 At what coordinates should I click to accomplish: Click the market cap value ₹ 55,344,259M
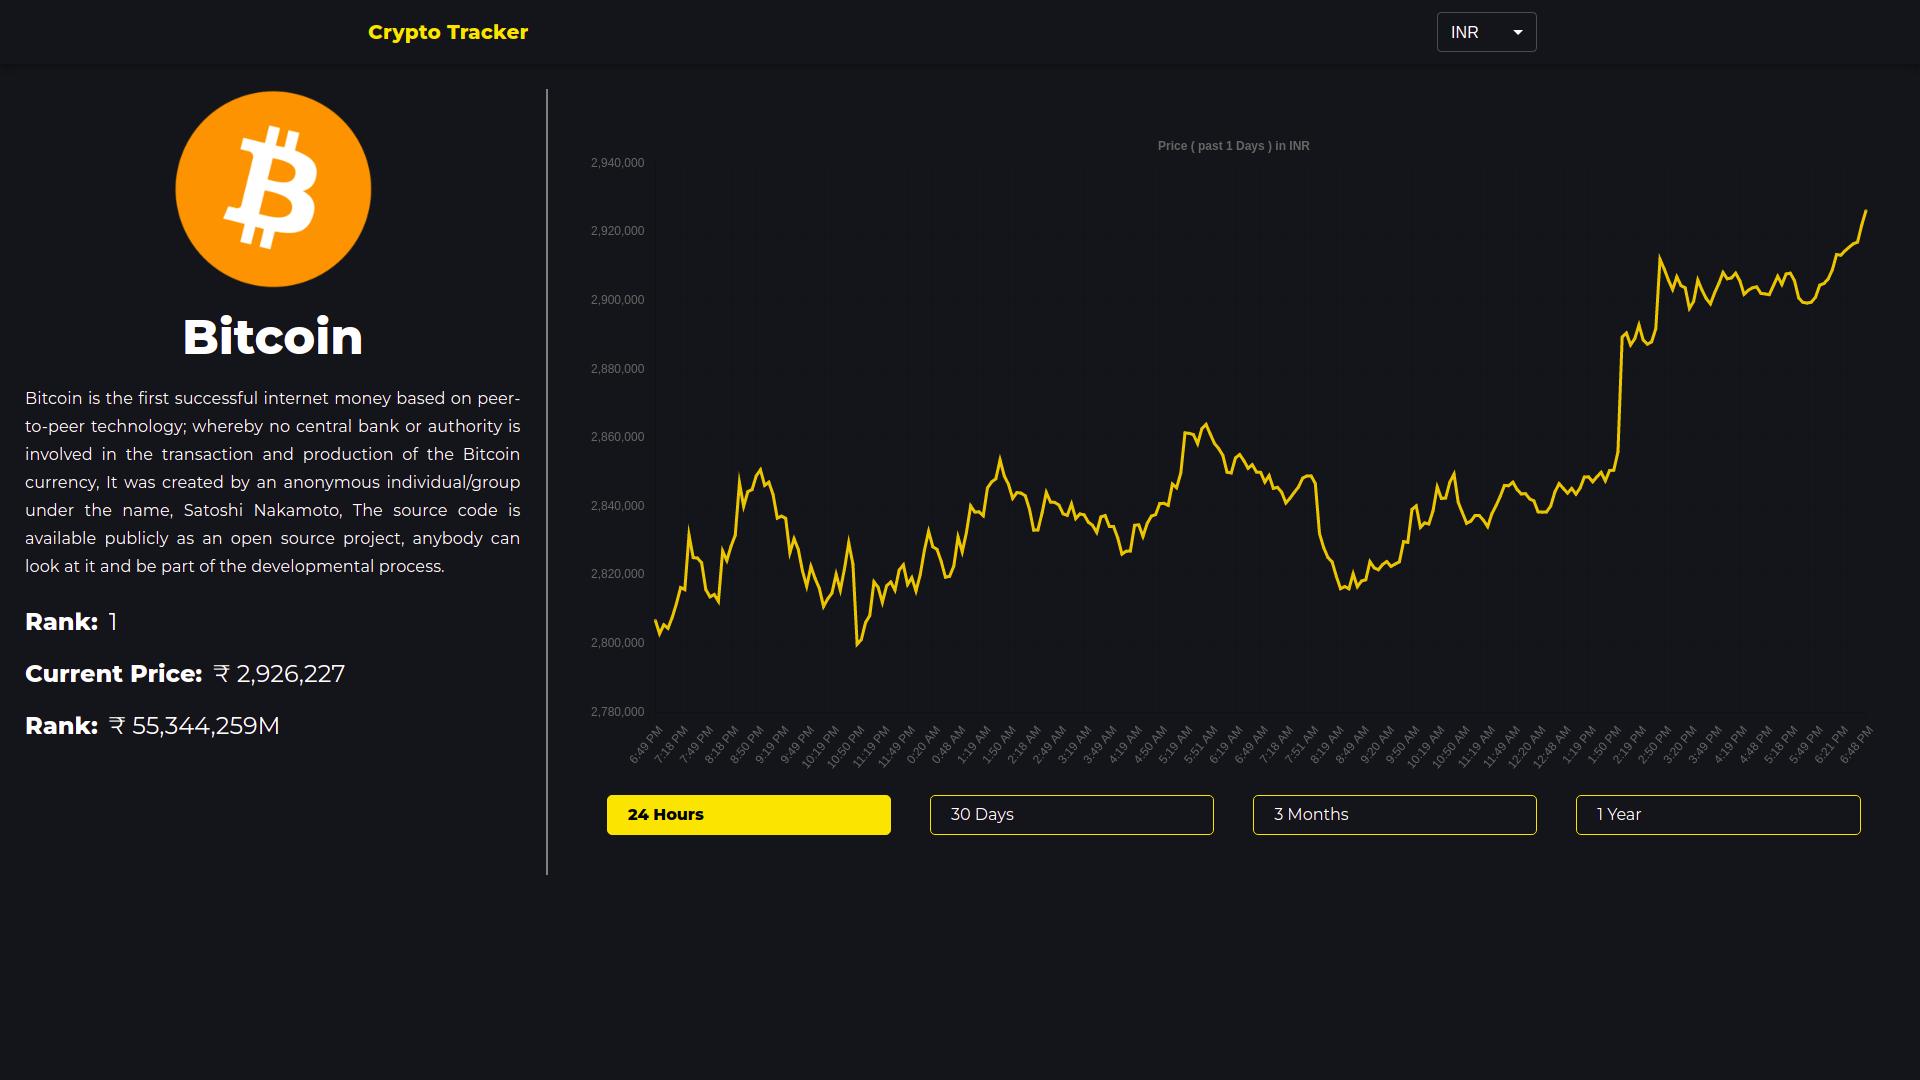[194, 726]
